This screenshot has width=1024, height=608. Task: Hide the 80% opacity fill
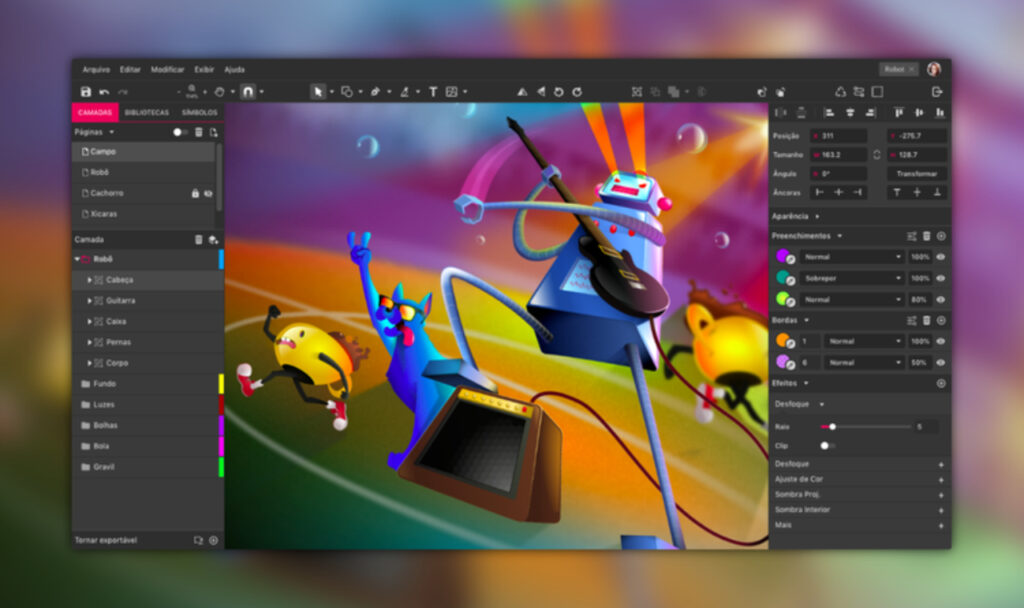click(940, 300)
